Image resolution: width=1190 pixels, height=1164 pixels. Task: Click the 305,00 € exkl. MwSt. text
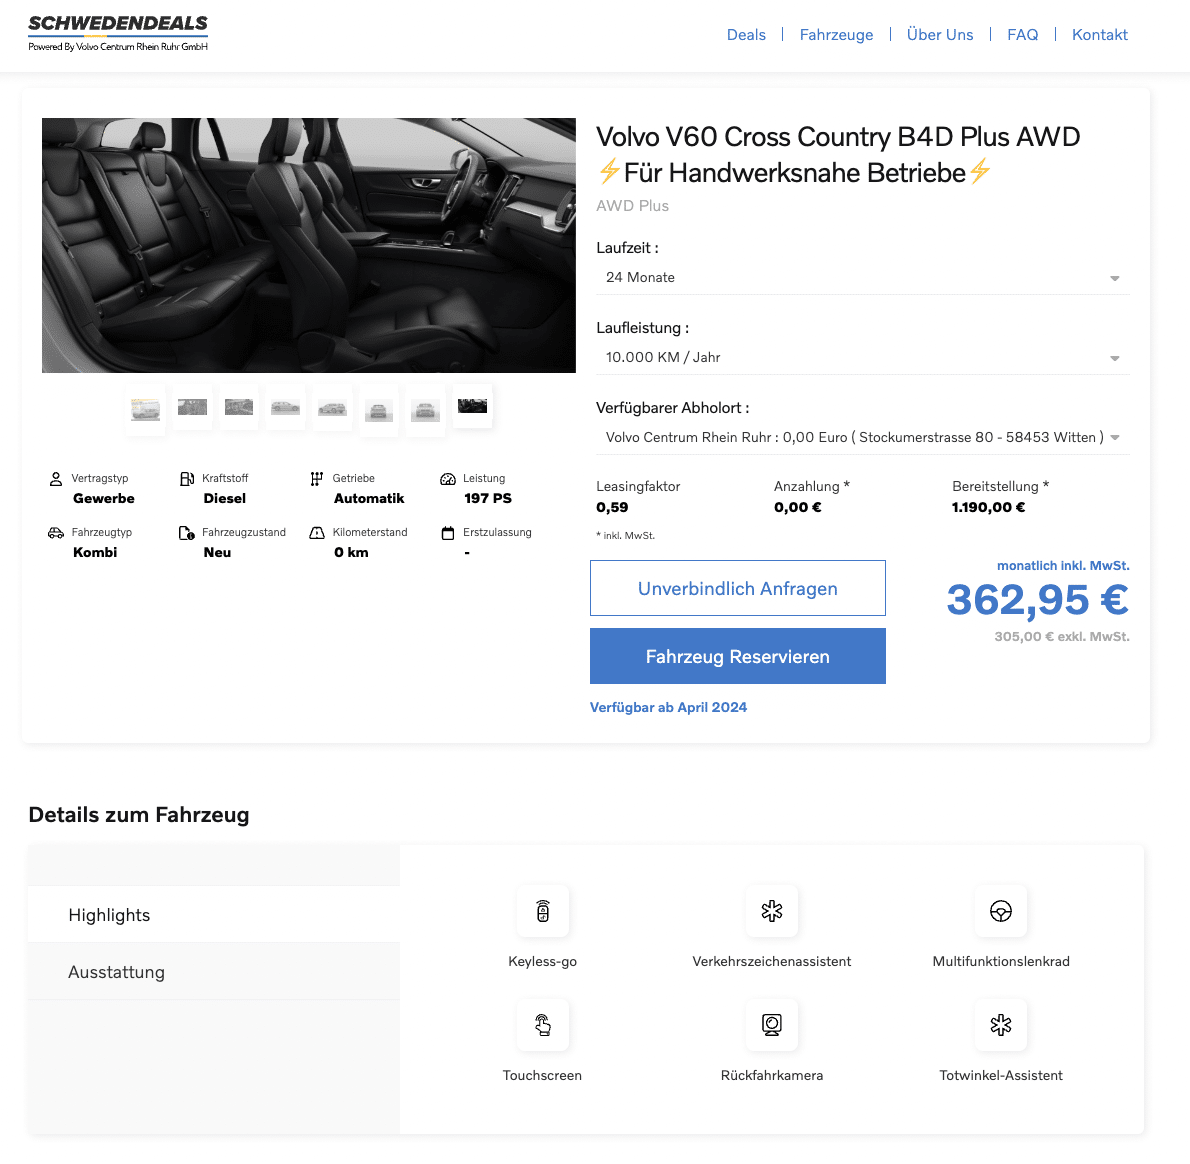click(1062, 637)
